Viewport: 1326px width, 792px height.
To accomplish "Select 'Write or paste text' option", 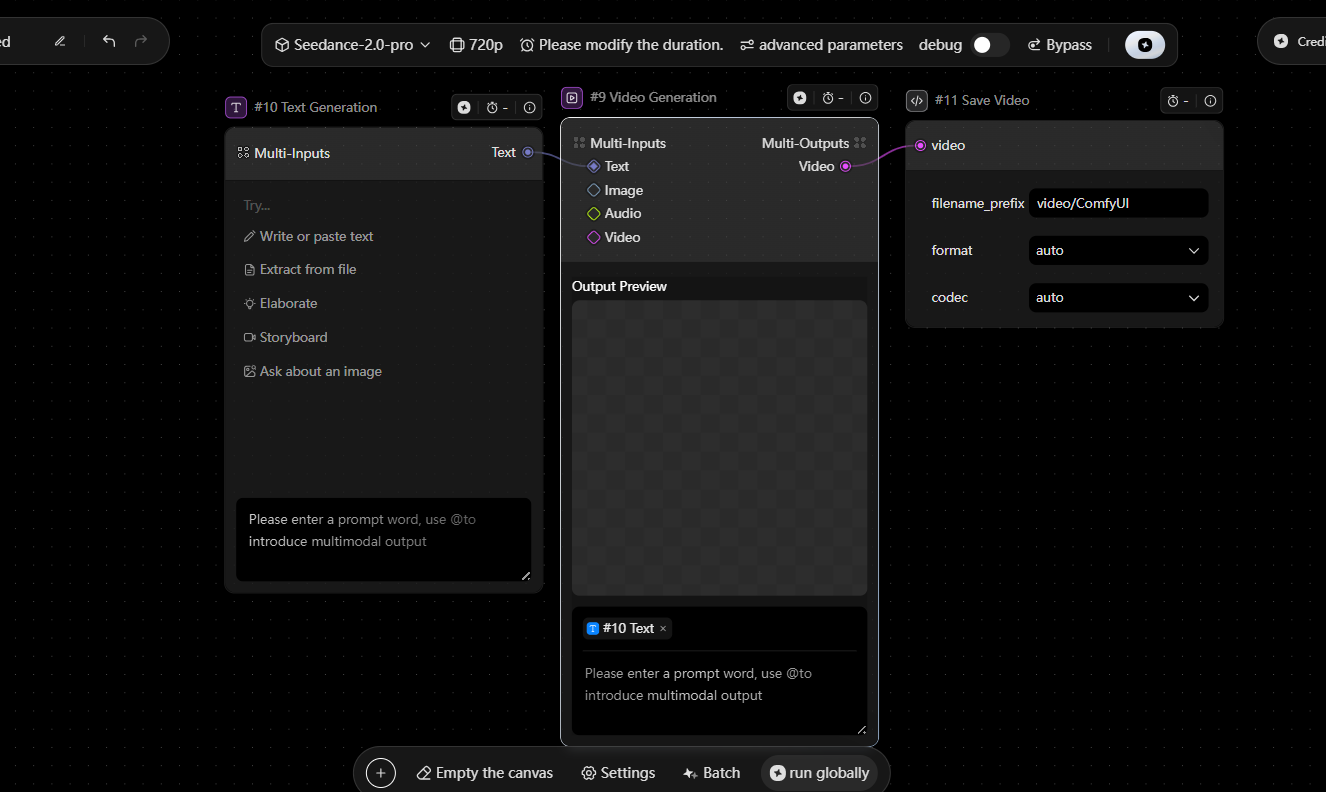I will (308, 236).
